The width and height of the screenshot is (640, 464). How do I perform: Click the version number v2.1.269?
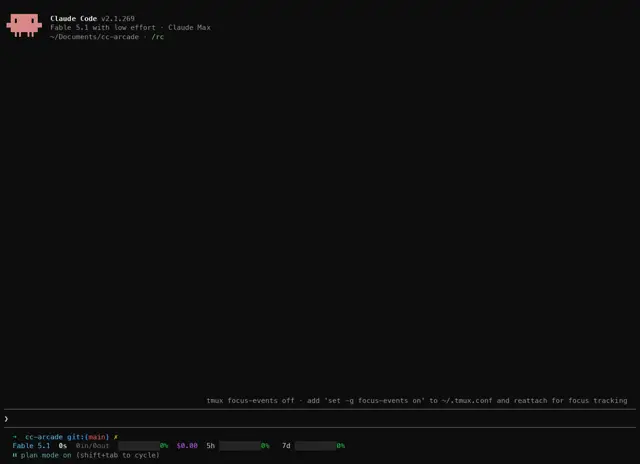pyautogui.click(x=118, y=18)
